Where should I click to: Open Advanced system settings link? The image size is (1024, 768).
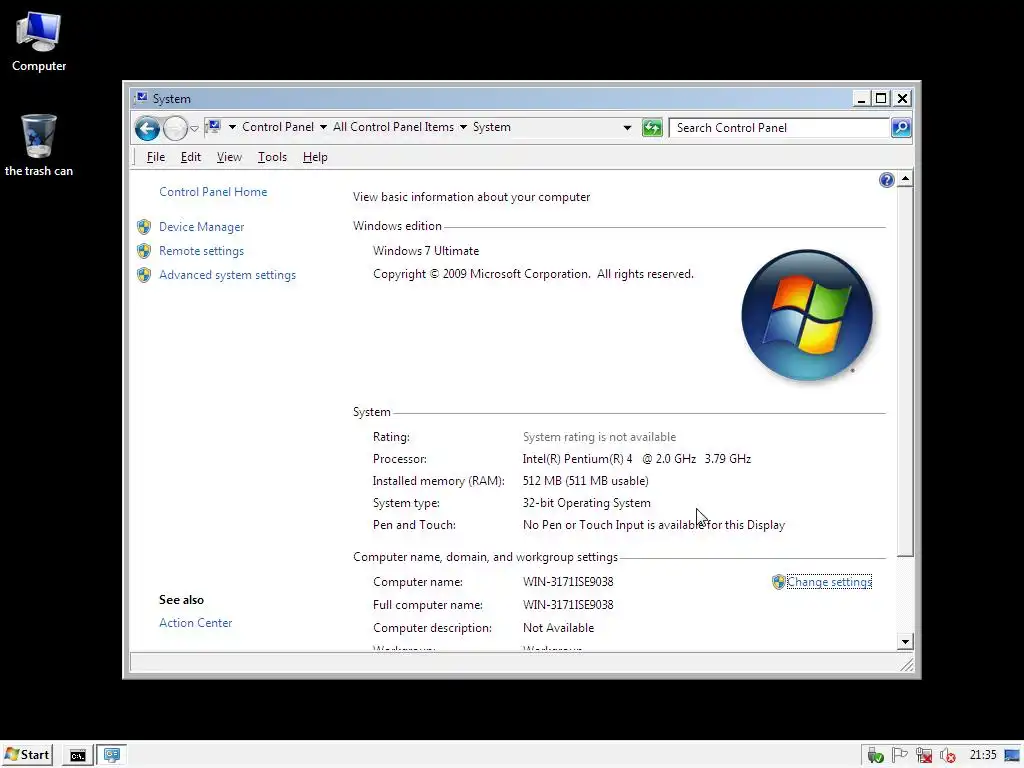(227, 275)
